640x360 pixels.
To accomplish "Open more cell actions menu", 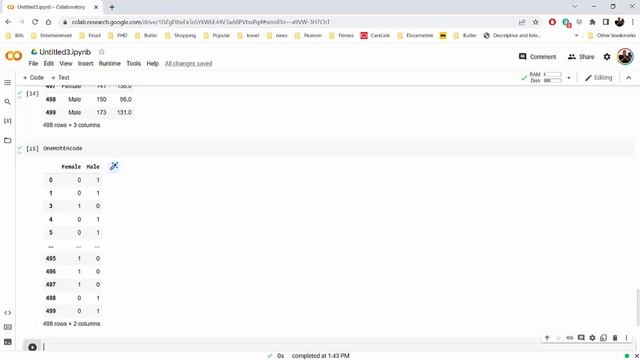I will 626,338.
